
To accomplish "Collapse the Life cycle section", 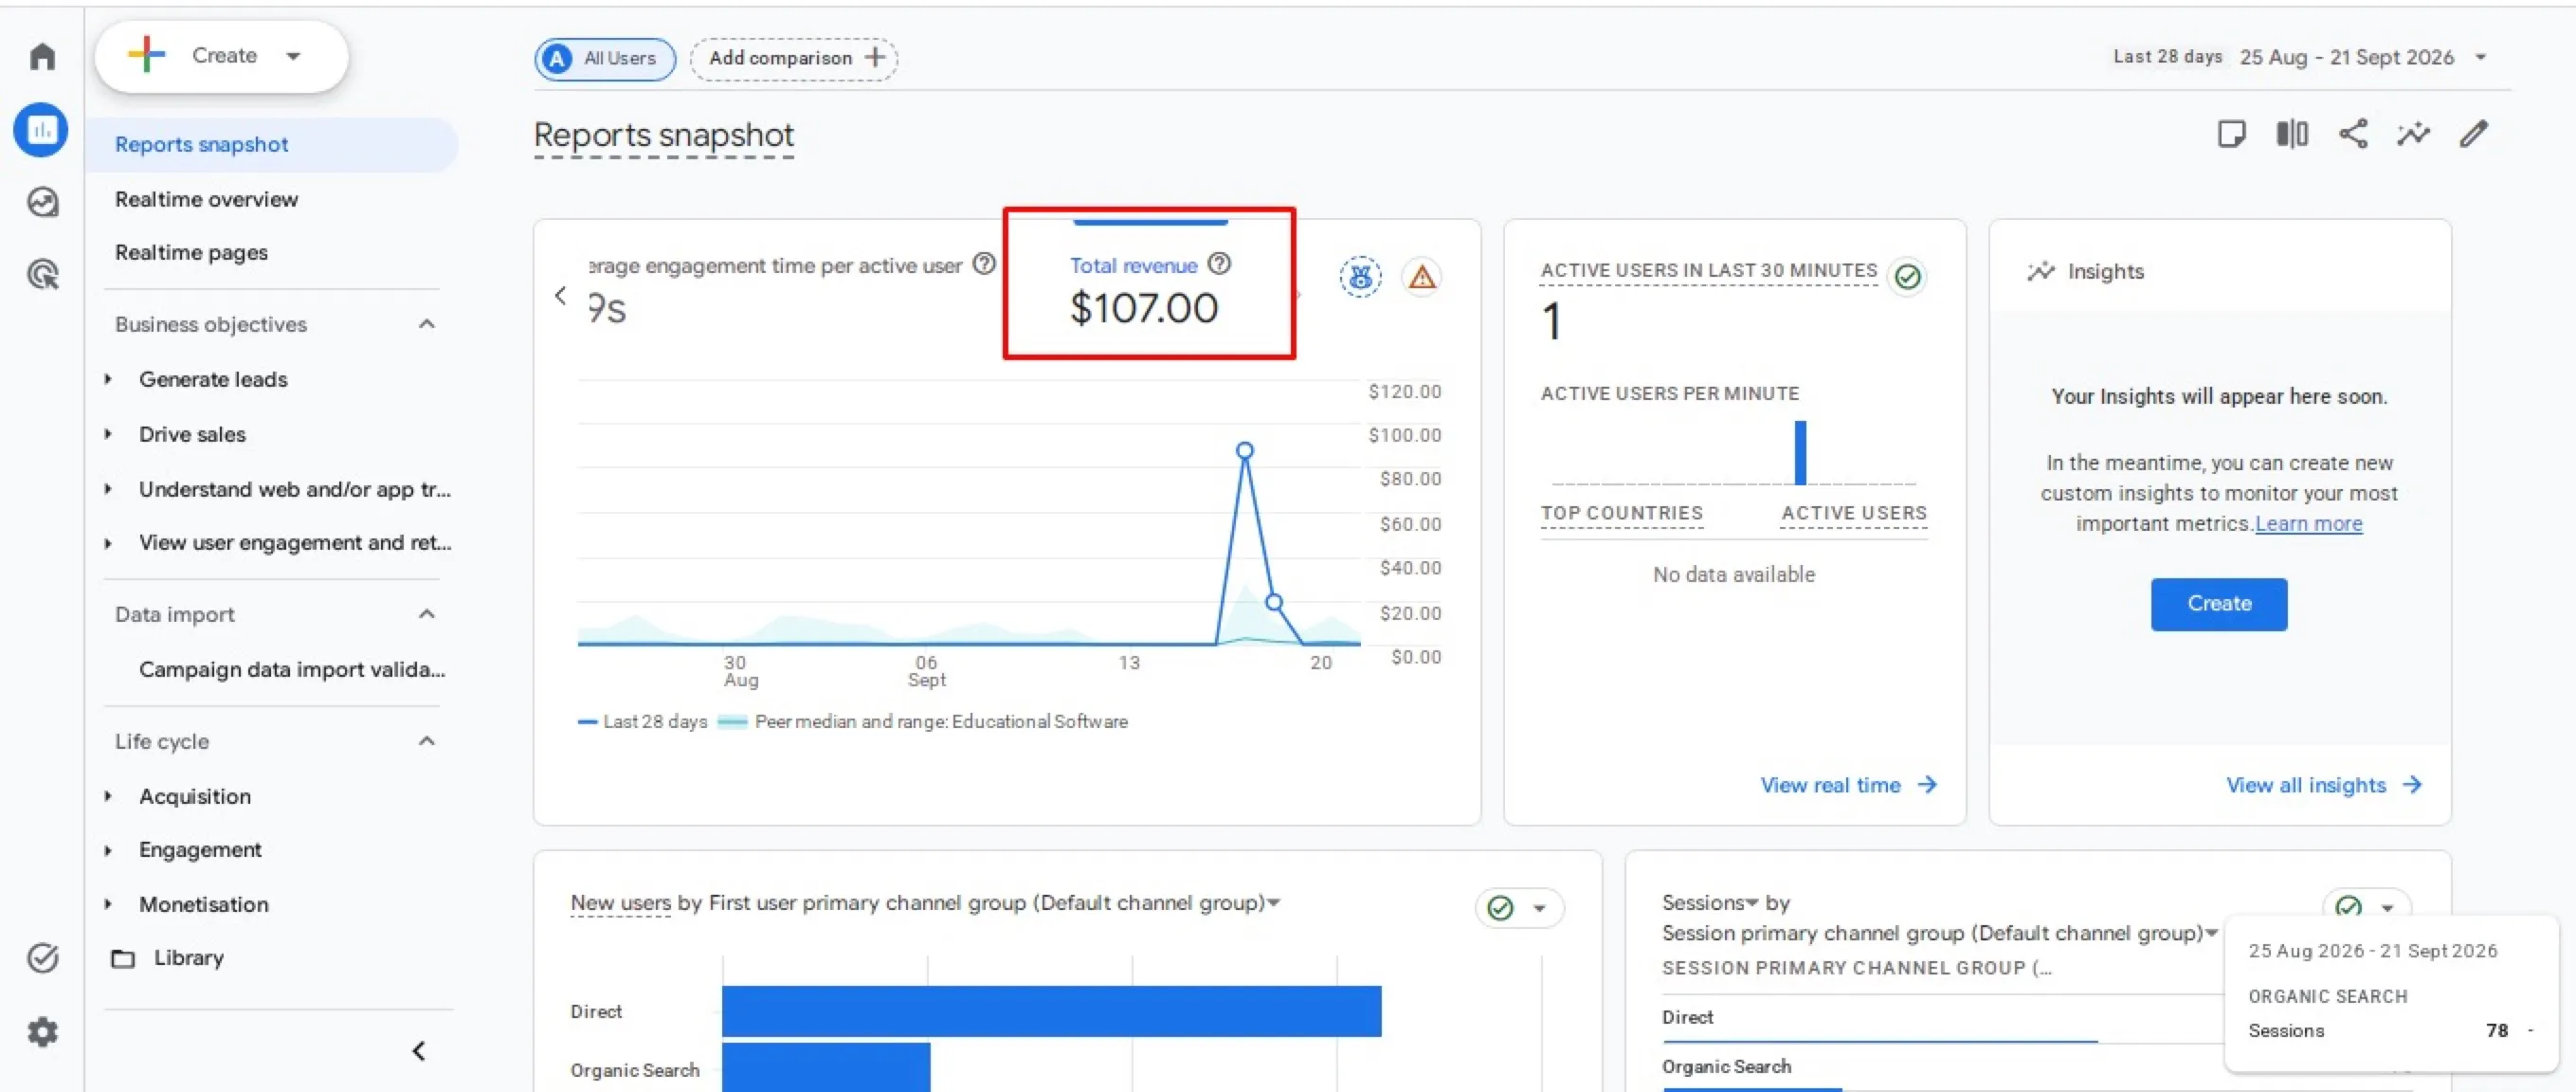I will (426, 741).
